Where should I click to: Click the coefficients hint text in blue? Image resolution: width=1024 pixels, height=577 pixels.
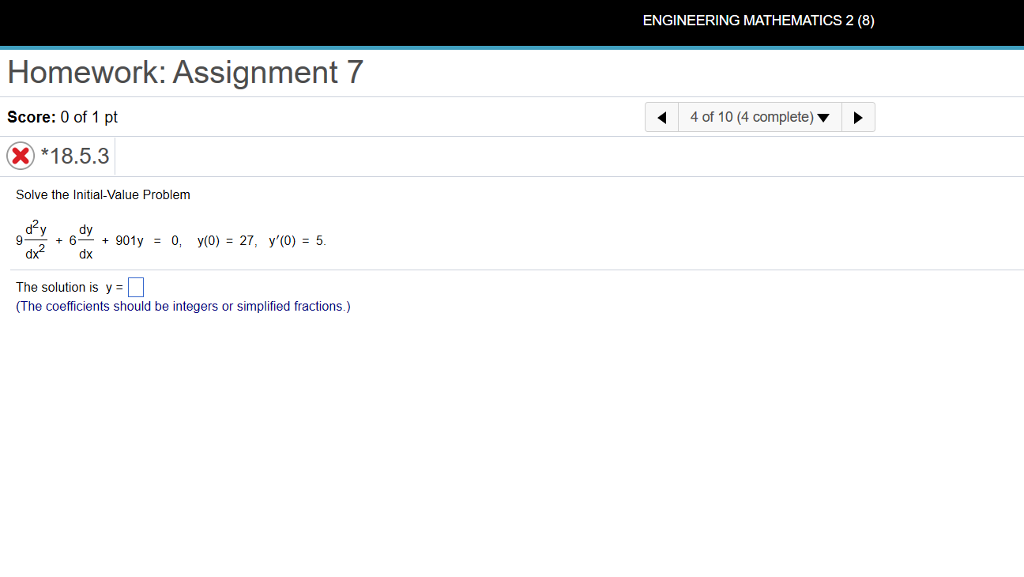pyautogui.click(x=183, y=307)
